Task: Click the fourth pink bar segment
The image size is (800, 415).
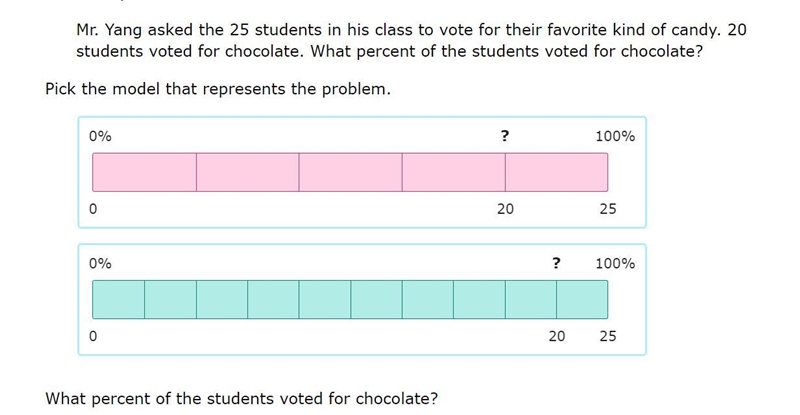Action: point(454,173)
